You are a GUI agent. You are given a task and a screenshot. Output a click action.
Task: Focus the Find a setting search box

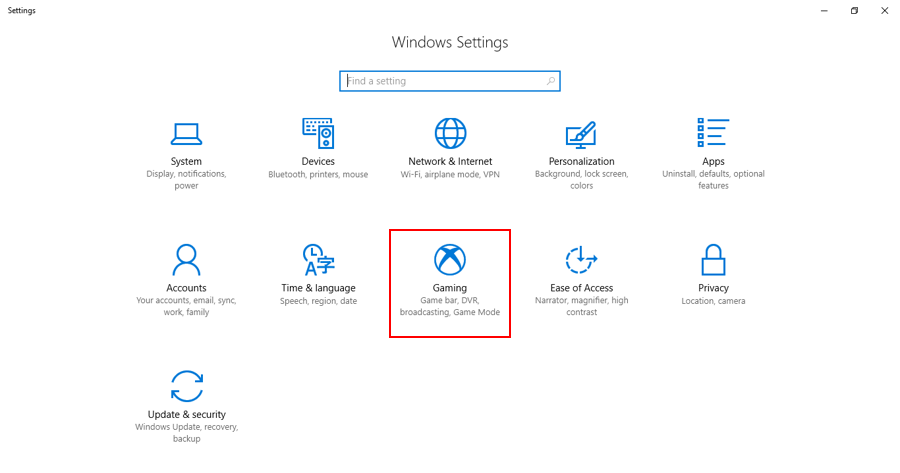450,81
